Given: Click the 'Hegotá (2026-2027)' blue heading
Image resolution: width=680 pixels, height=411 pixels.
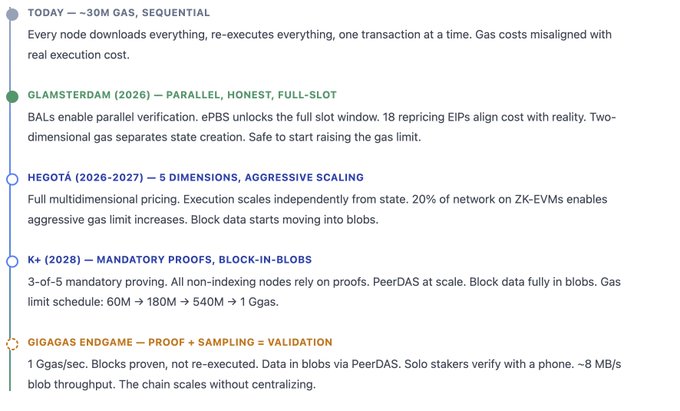Looking at the screenshot, I should (84, 178).
